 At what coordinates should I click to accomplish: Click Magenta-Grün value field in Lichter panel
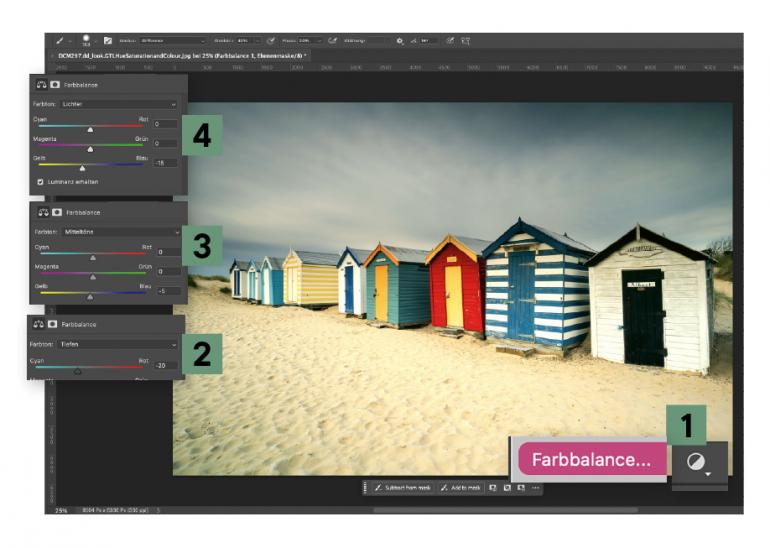165,143
